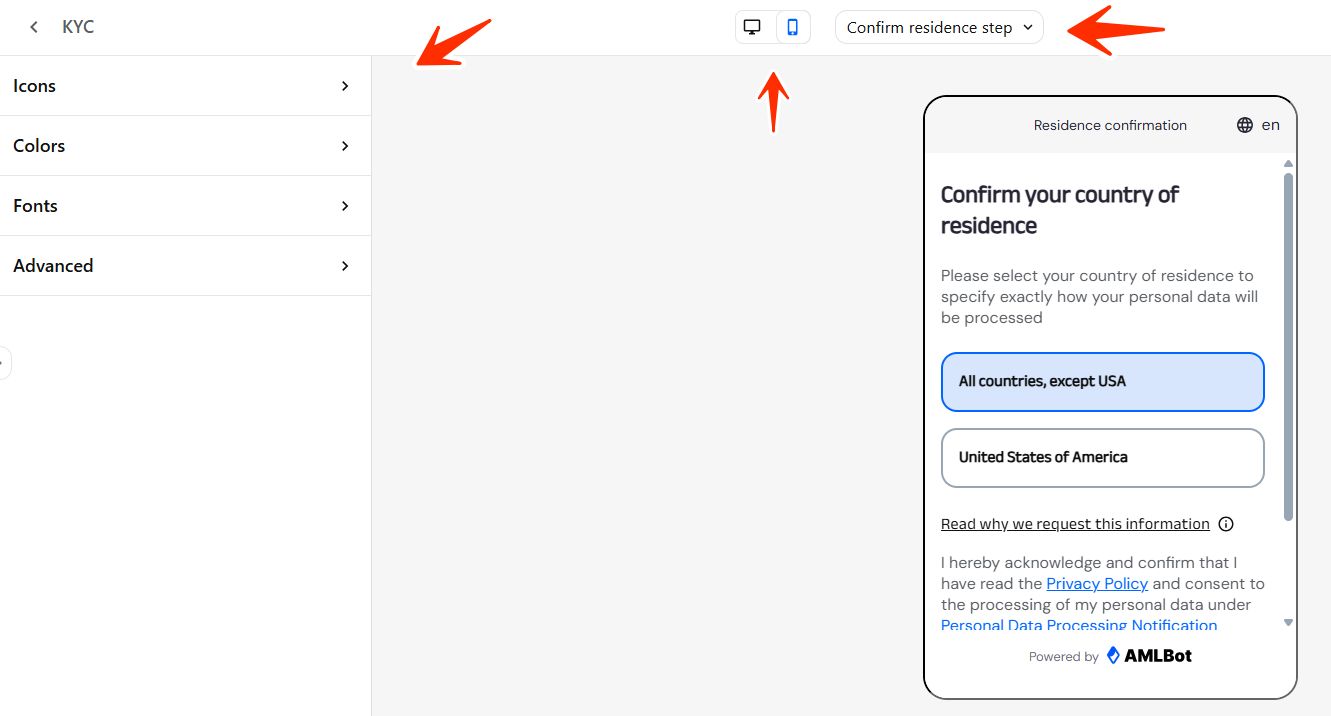Open the 'Confirm residence step' dropdown
1331x716 pixels.
click(939, 27)
